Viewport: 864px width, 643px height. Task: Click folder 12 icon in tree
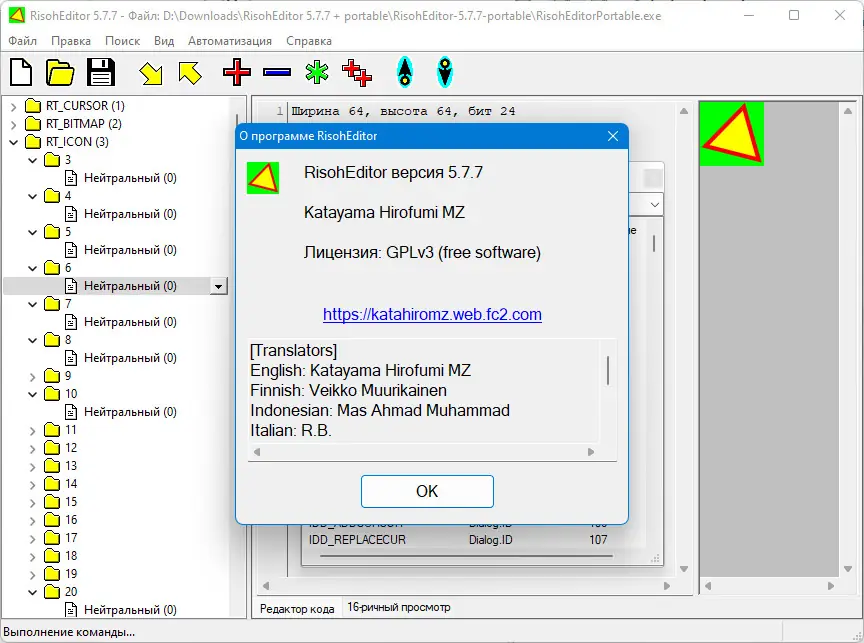(x=52, y=447)
